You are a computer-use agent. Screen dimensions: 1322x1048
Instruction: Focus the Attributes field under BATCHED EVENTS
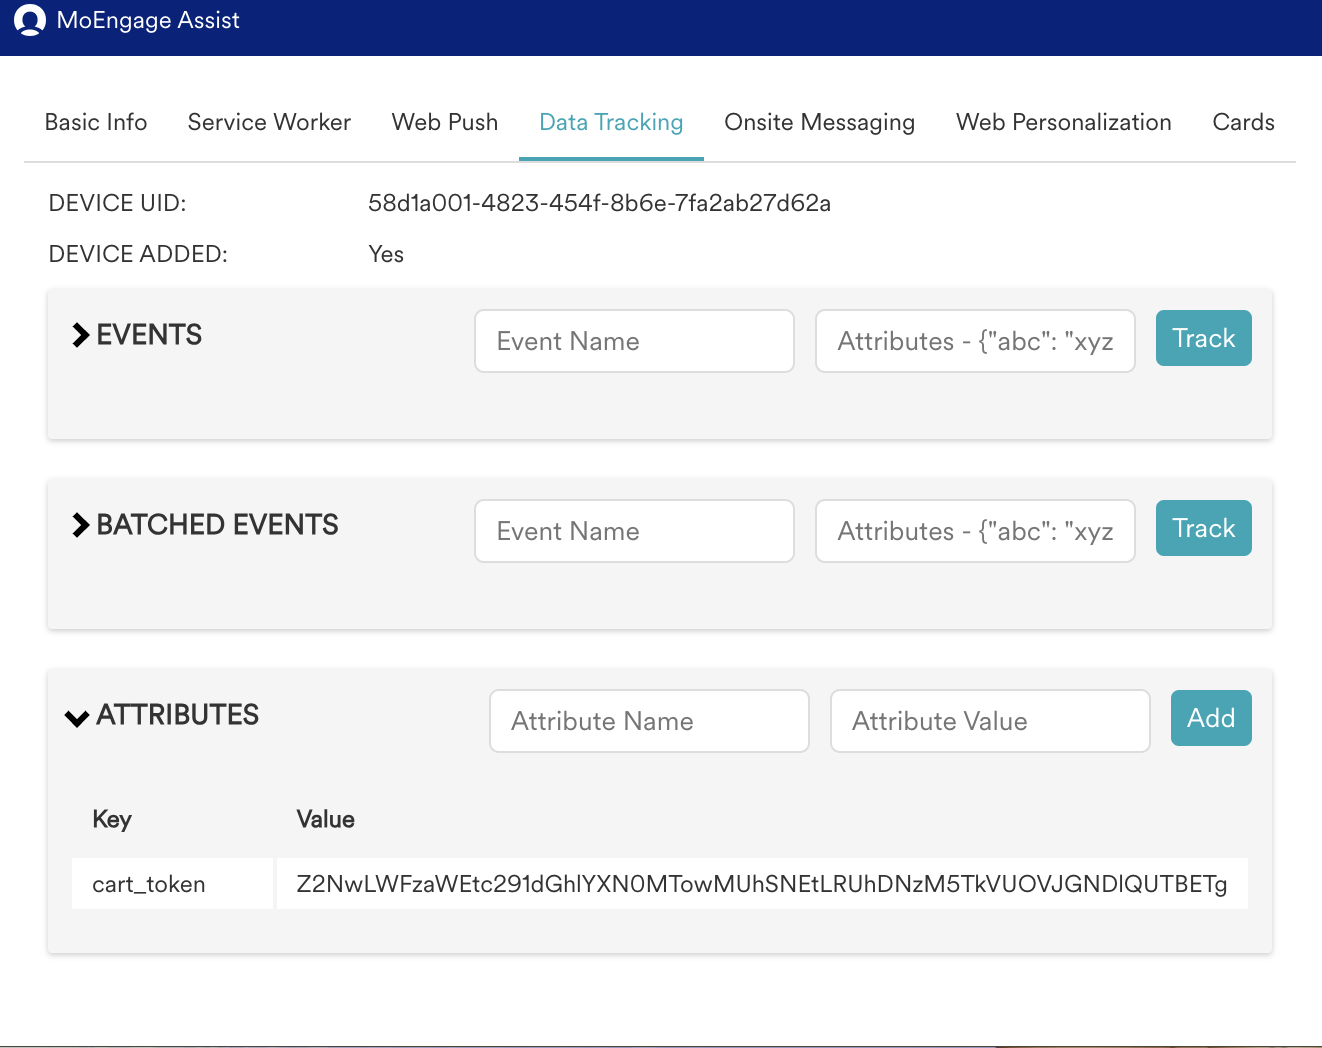[x=975, y=531]
